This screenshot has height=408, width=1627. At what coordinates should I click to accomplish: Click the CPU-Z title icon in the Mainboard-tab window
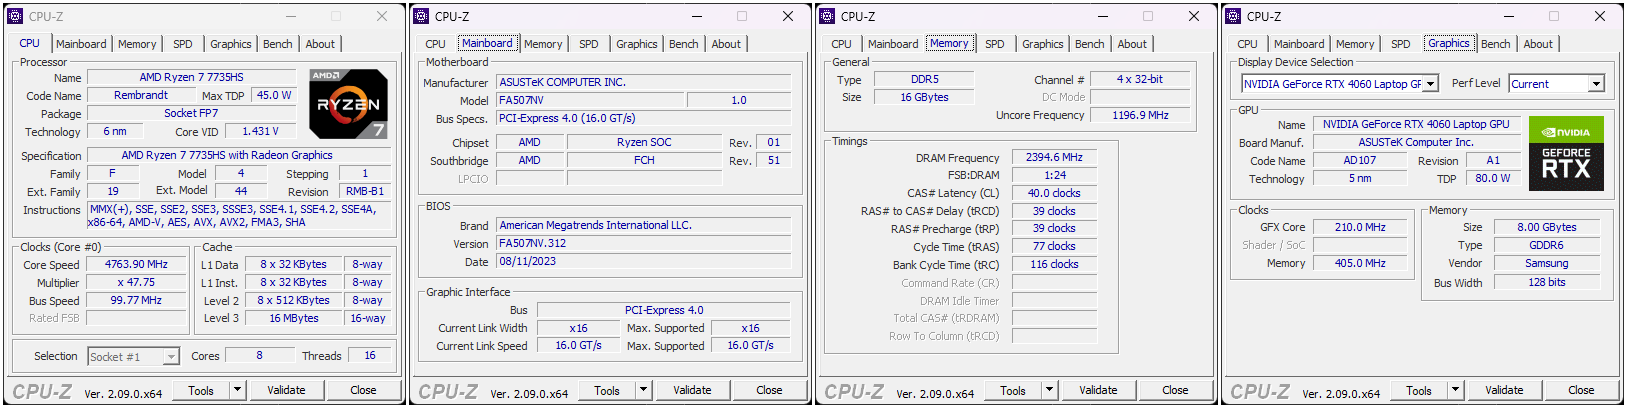pyautogui.click(x=422, y=16)
